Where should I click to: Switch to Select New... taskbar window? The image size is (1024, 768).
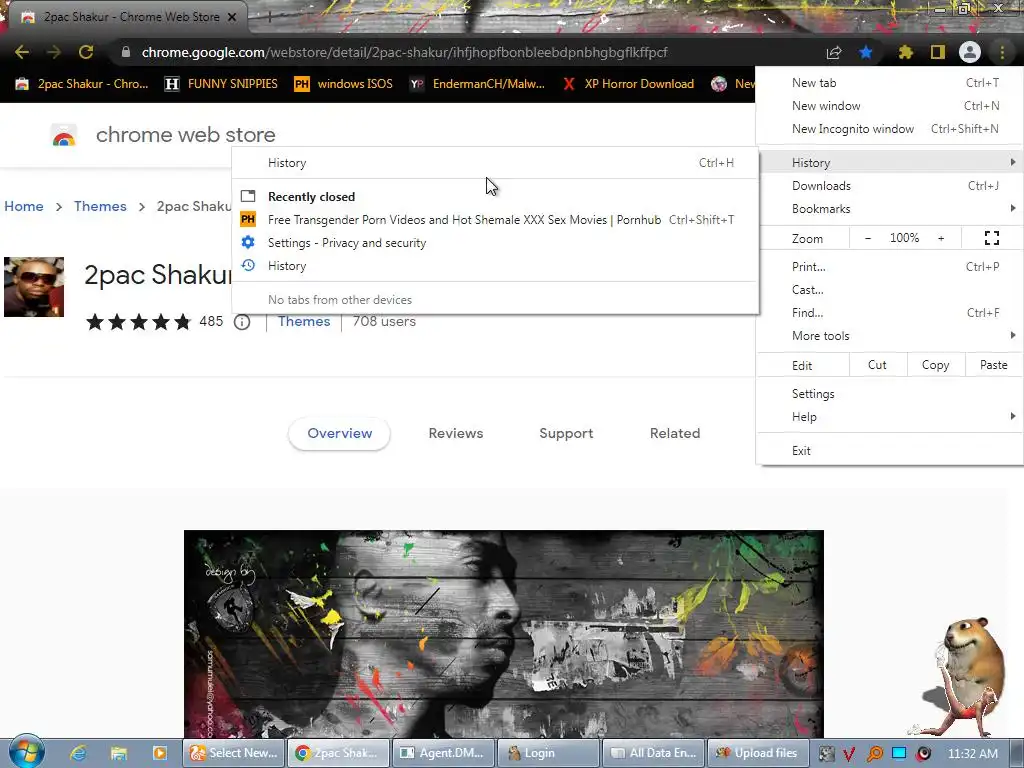pos(233,753)
